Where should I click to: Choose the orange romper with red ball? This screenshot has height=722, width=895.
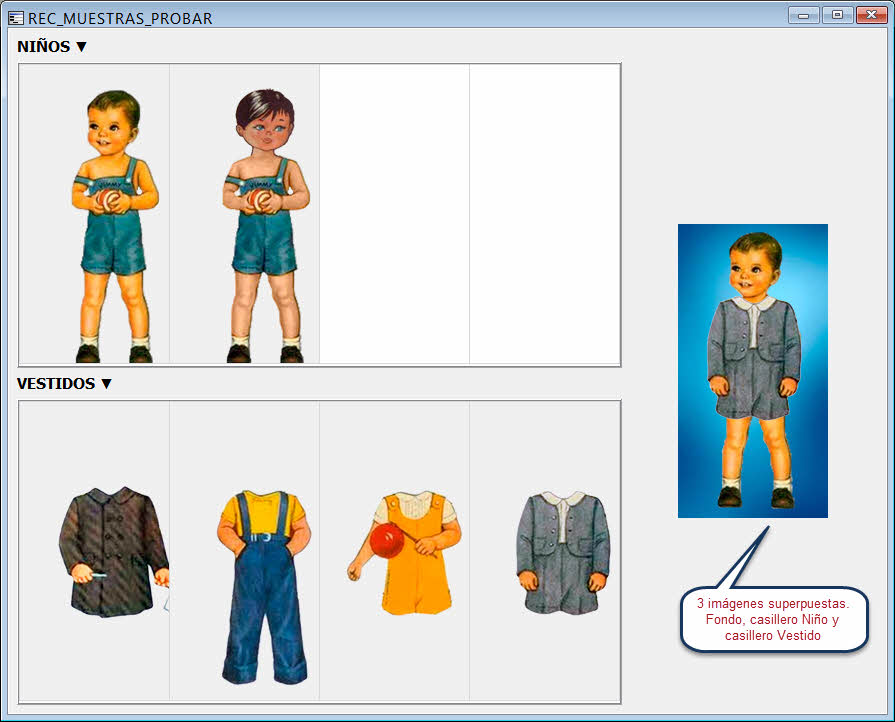(394, 551)
